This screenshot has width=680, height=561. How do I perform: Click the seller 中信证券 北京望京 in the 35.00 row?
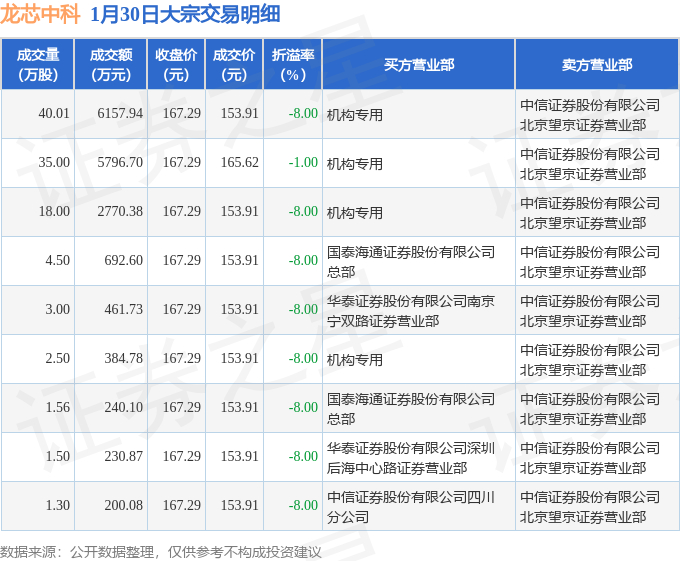(x=590, y=164)
